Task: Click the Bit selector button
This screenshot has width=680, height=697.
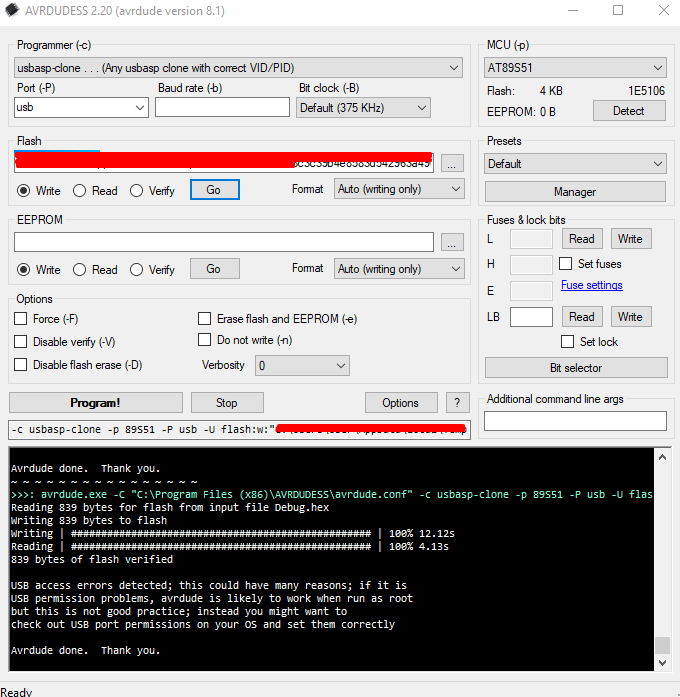Action: pos(575,368)
